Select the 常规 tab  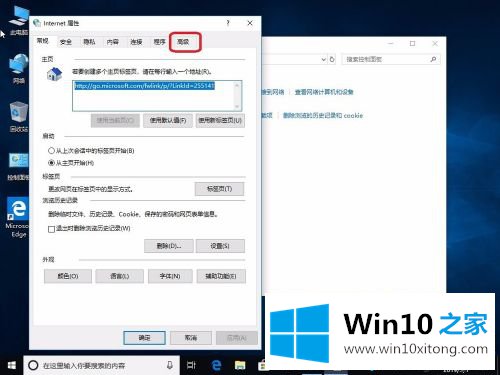click(x=43, y=41)
